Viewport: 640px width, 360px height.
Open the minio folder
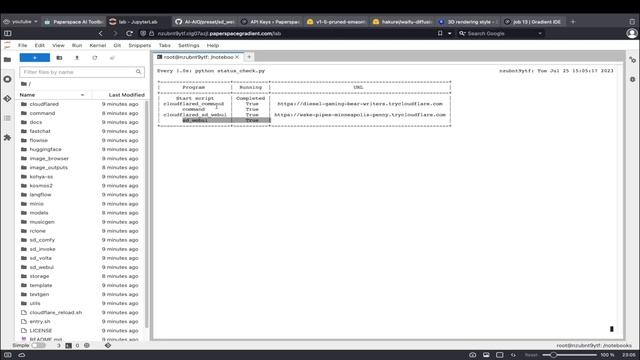click(36, 204)
